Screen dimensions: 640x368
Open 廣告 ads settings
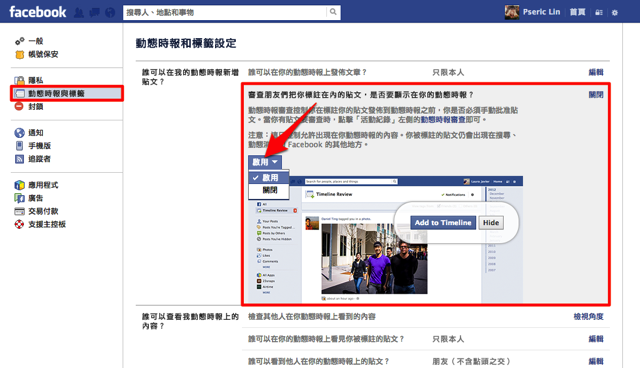36,198
